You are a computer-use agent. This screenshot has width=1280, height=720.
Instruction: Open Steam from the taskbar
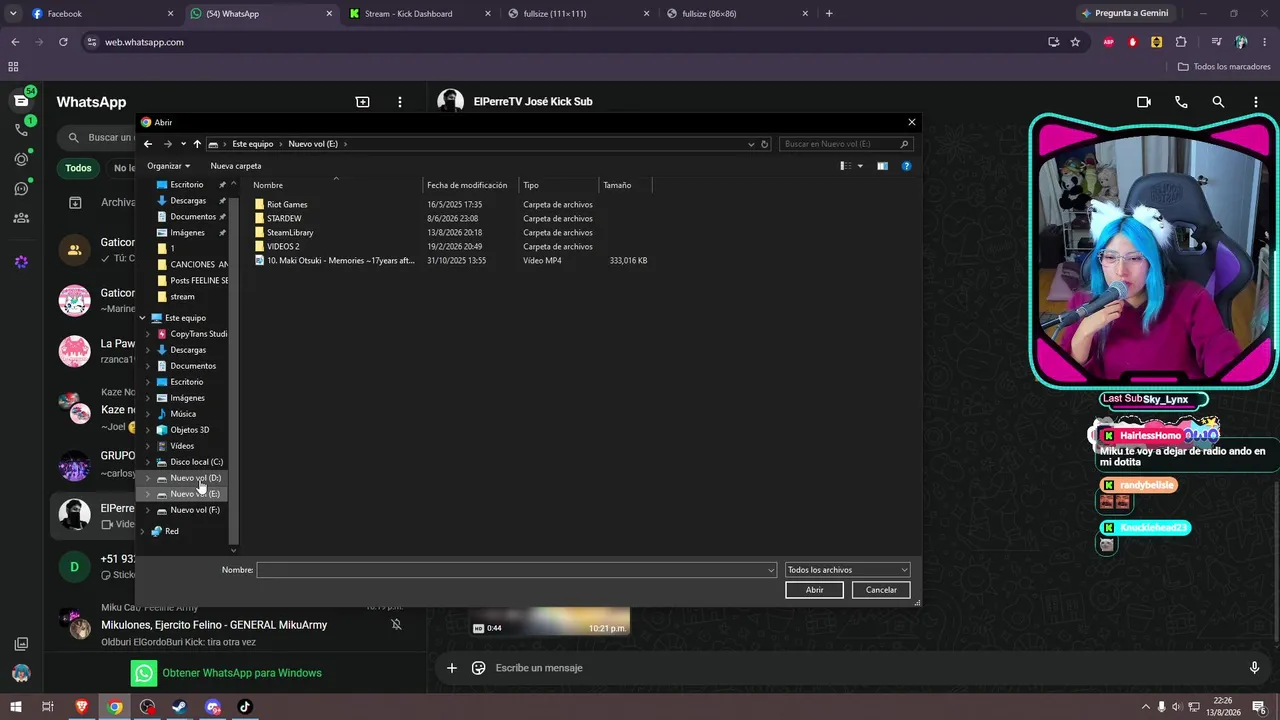[x=180, y=707]
